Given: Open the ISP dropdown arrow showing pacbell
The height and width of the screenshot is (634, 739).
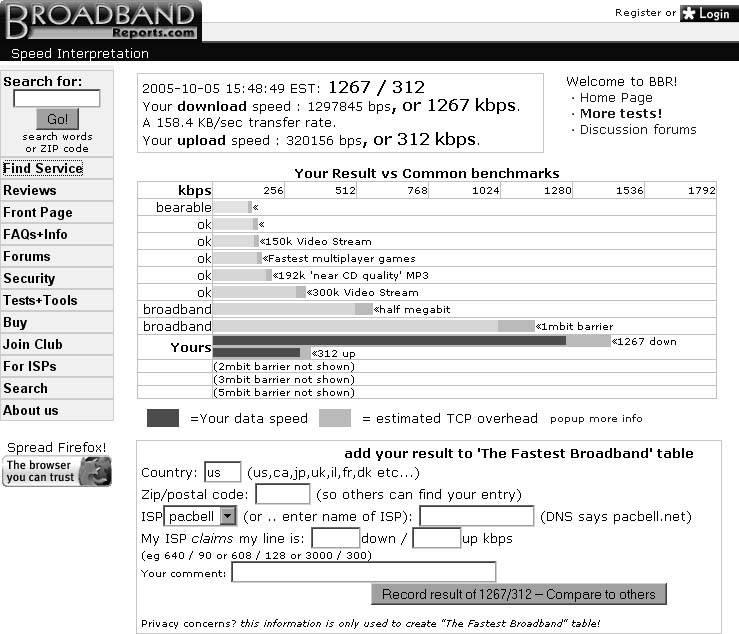Looking at the screenshot, I should pos(228,516).
